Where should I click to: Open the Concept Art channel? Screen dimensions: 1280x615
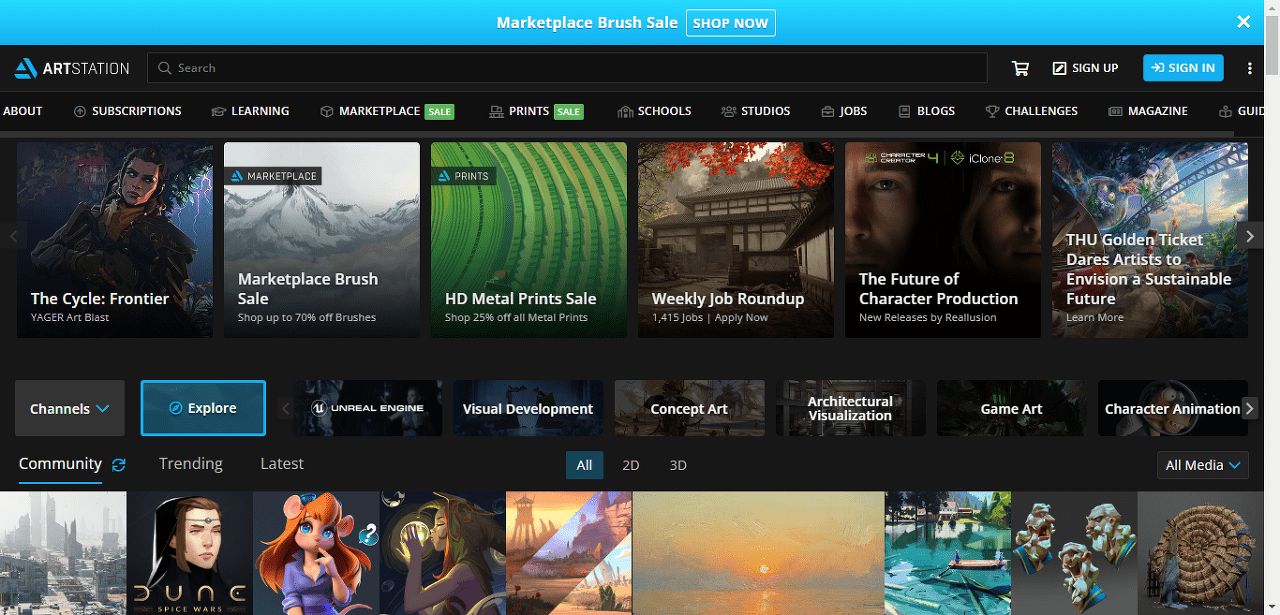pos(690,408)
